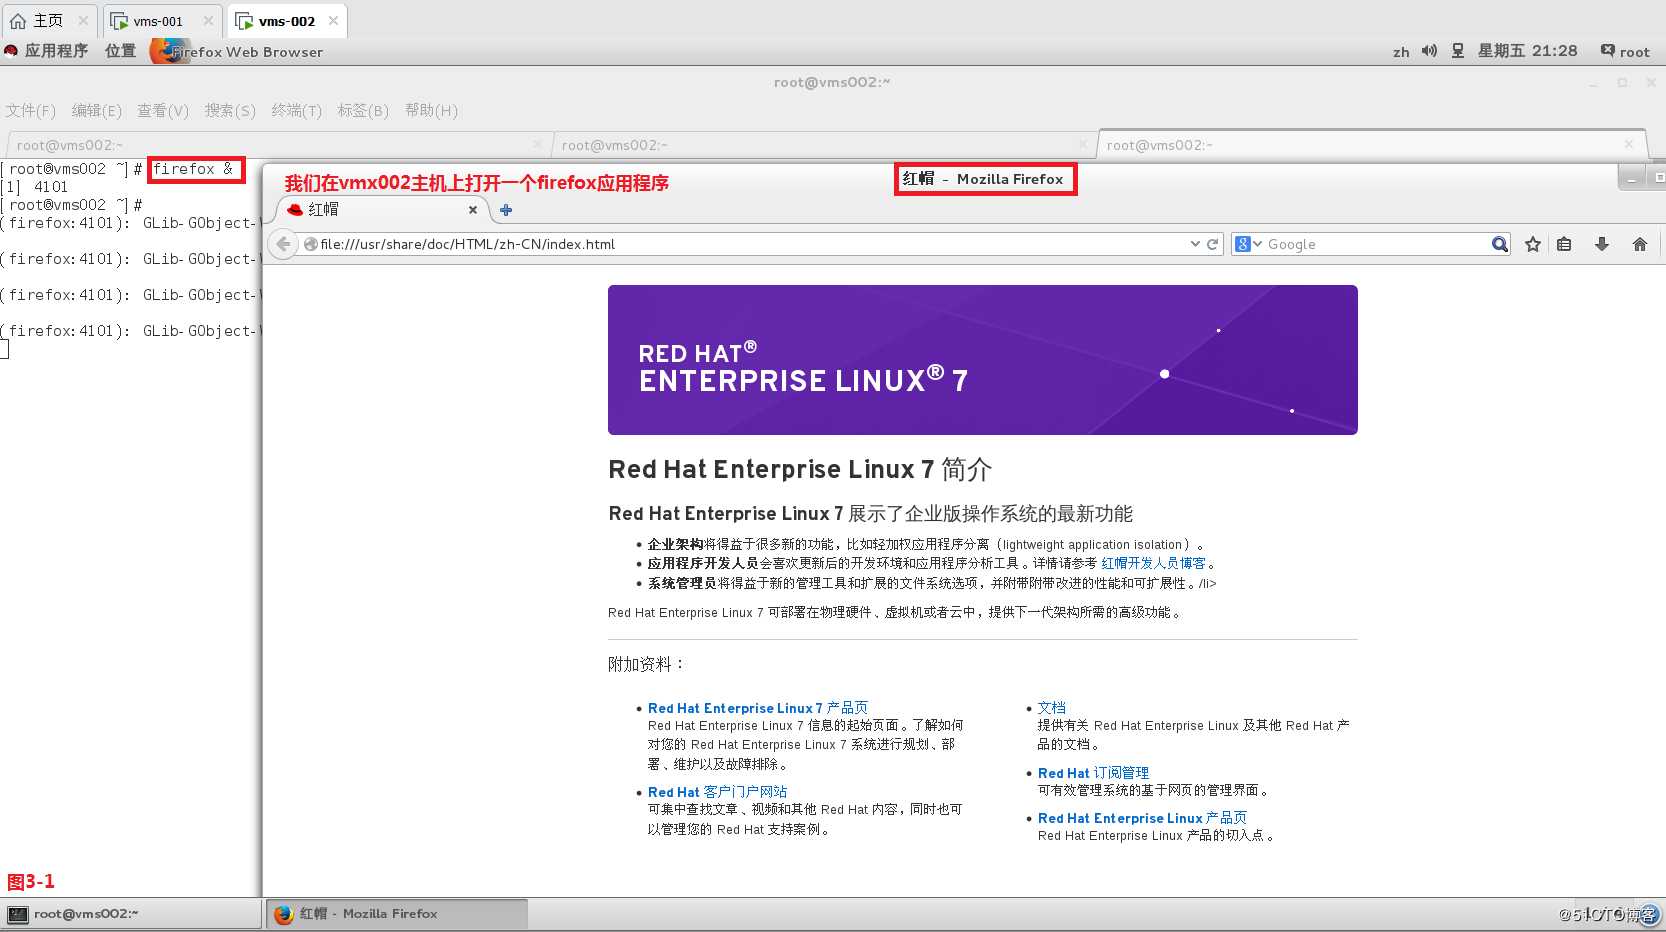Open the terminal 编辑(E) menu
This screenshot has height=932, width=1666.
click(96, 111)
